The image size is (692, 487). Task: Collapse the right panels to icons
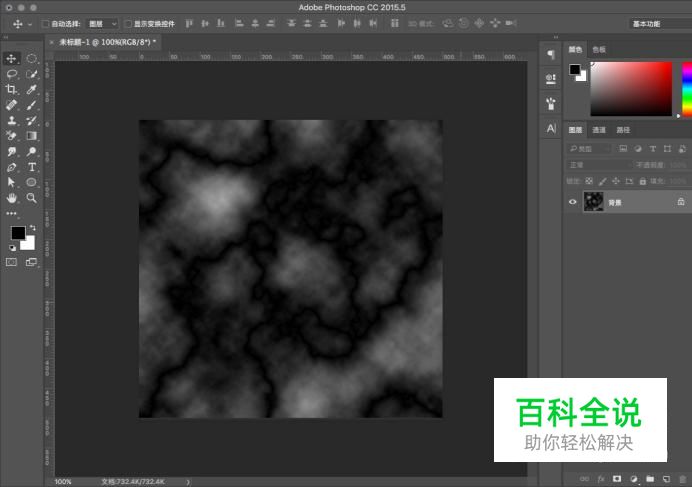click(x=556, y=38)
